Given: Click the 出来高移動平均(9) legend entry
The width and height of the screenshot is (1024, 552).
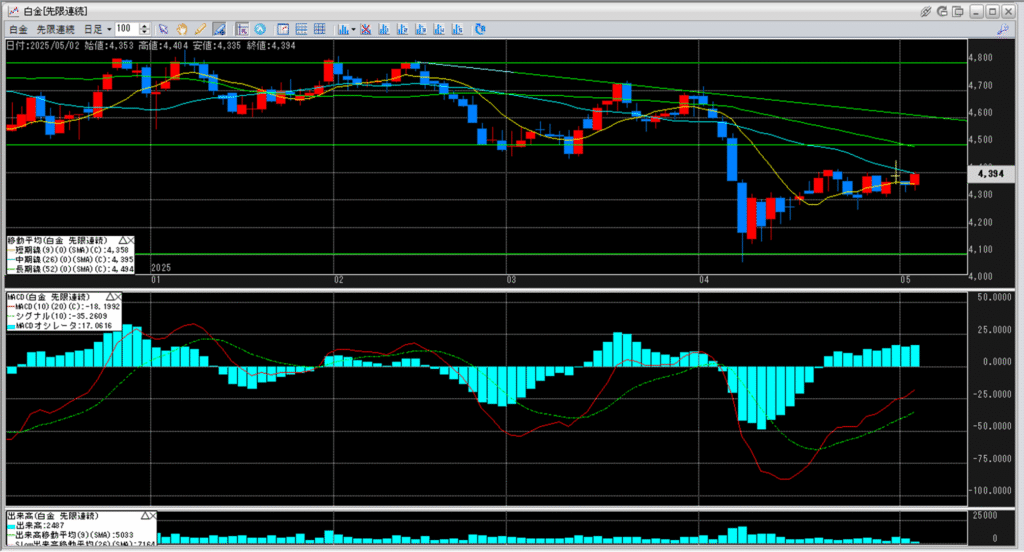Looking at the screenshot, I should 71,534.
